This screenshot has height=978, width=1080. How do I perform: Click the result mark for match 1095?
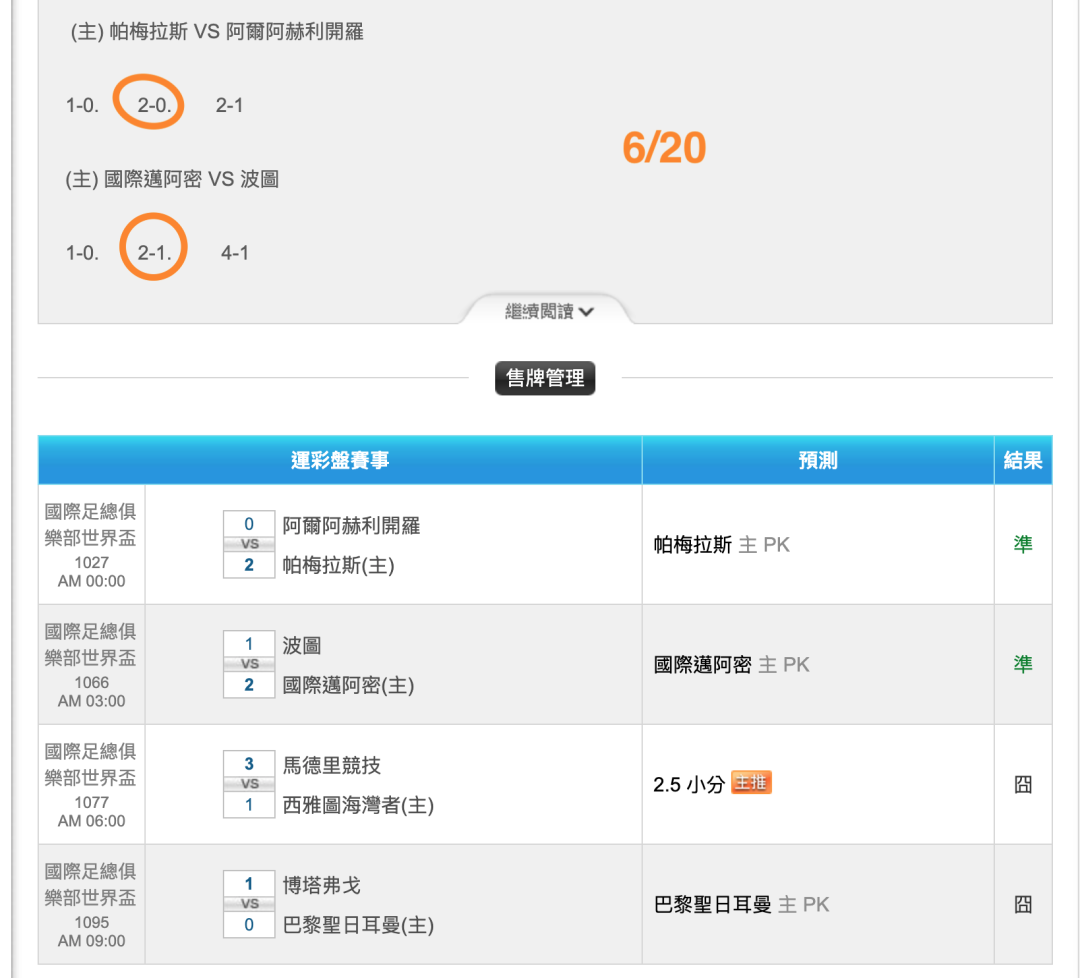coord(1023,904)
